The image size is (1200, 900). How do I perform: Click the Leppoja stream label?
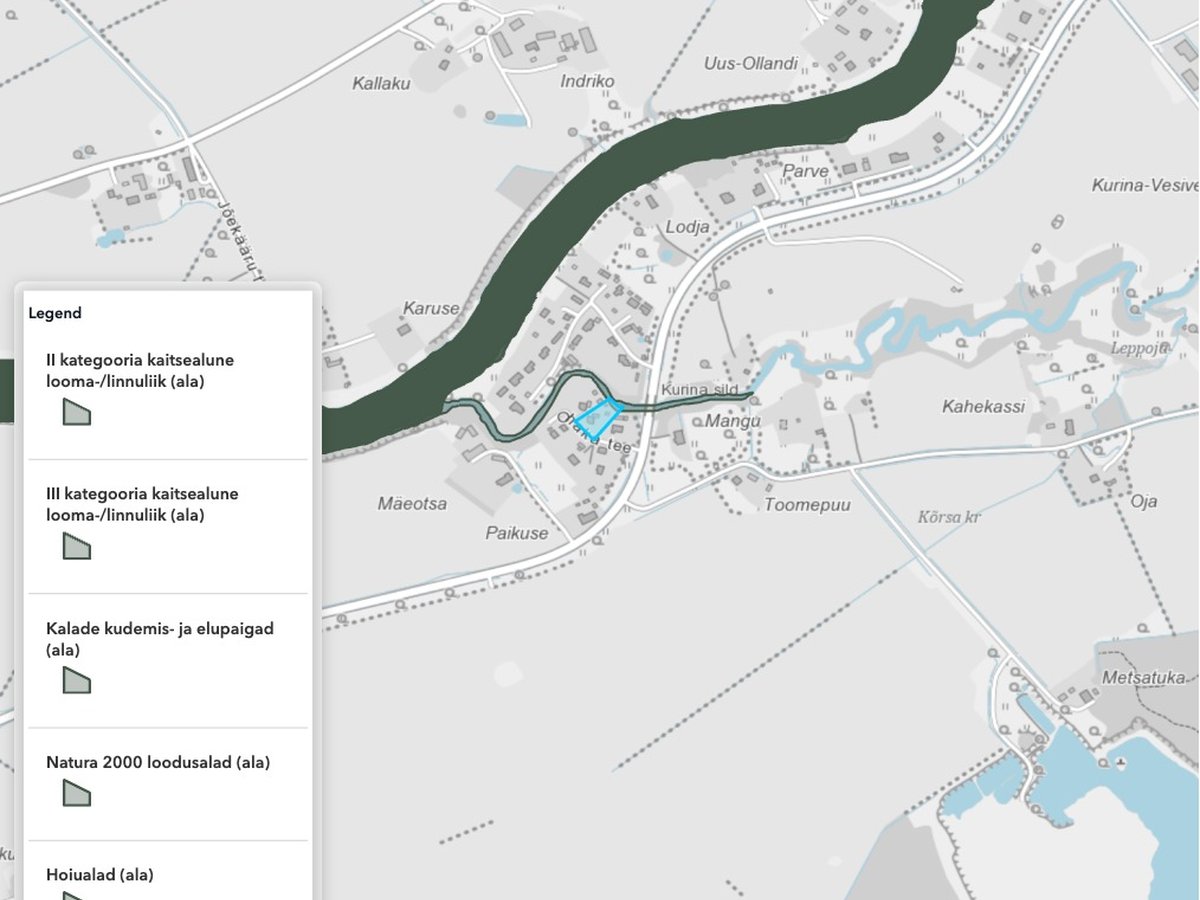pyautogui.click(x=1140, y=349)
